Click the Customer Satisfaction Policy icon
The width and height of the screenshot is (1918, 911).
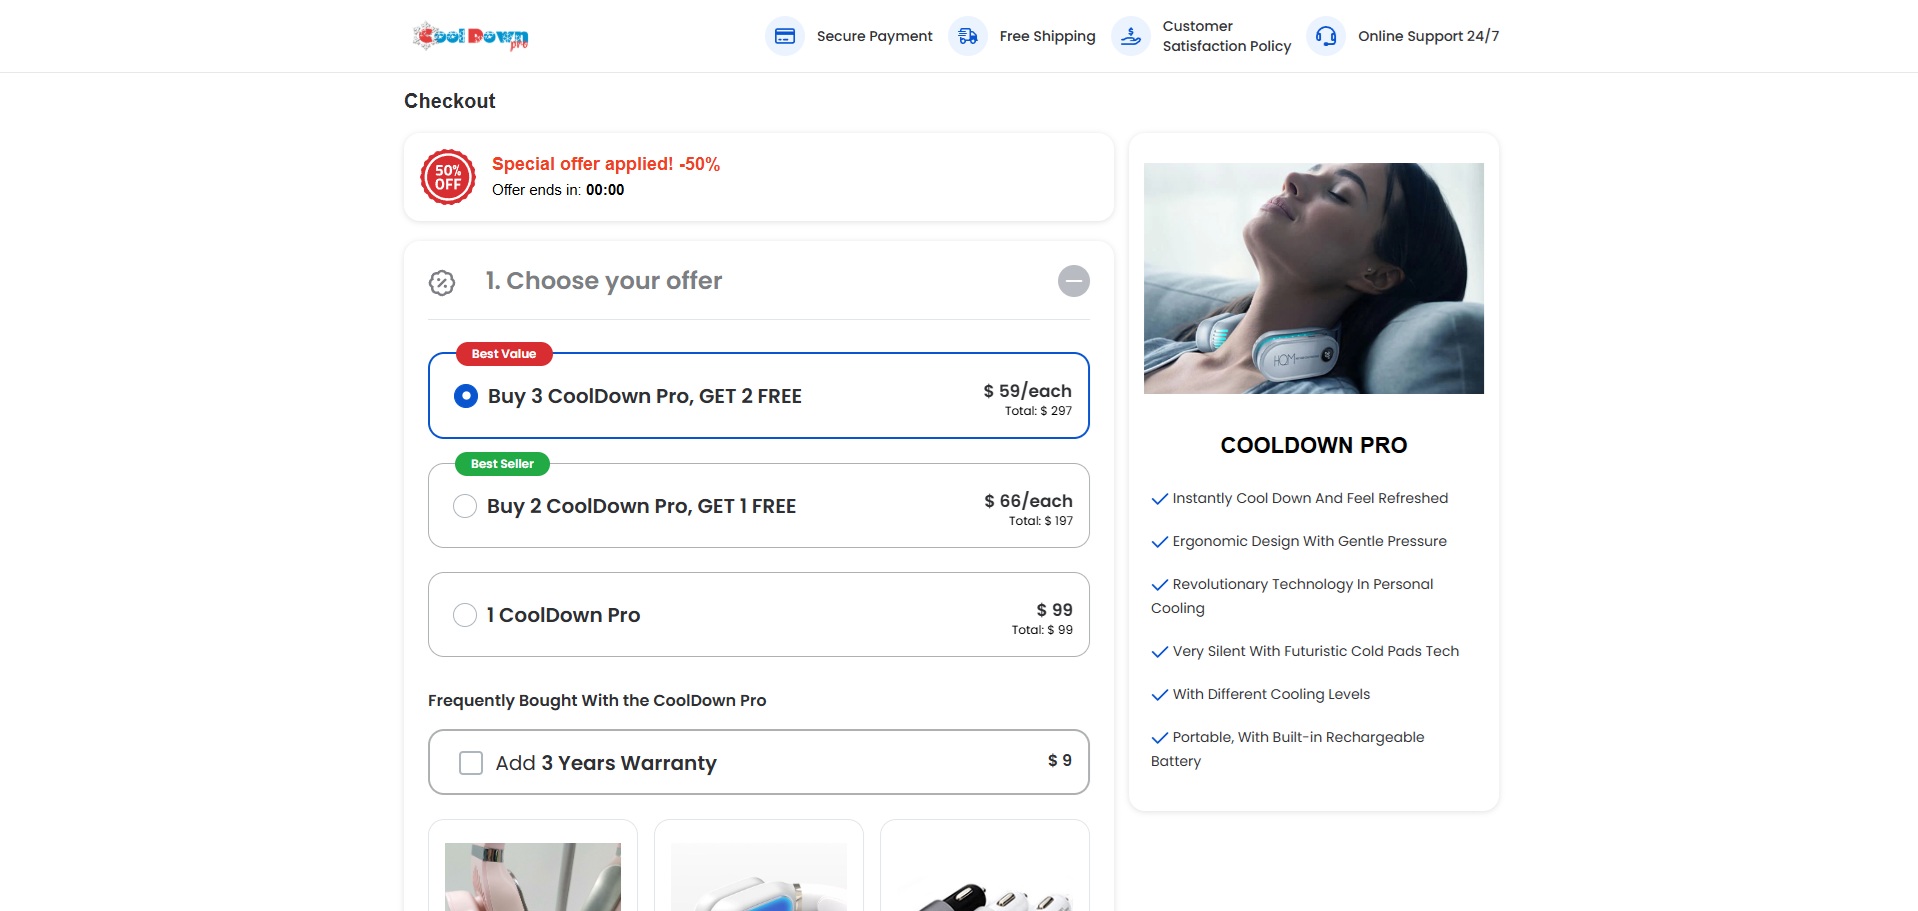click(1130, 37)
